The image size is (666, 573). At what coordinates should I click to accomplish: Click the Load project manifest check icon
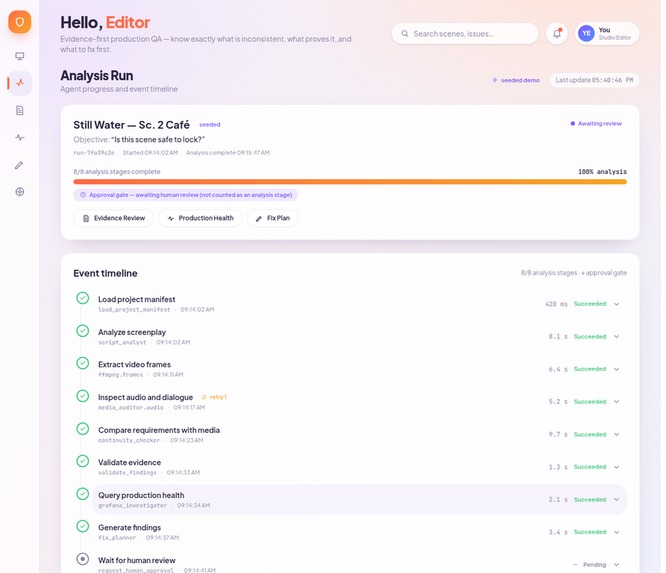83,298
